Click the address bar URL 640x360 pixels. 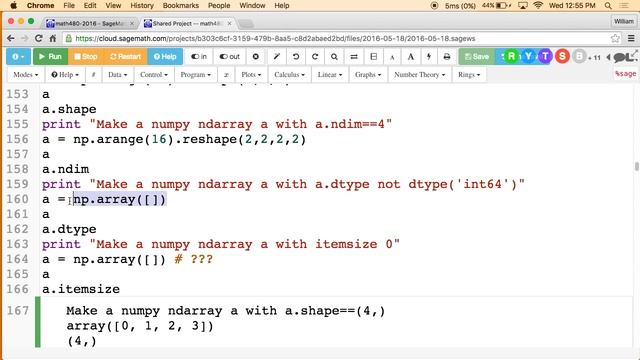[x=275, y=38]
